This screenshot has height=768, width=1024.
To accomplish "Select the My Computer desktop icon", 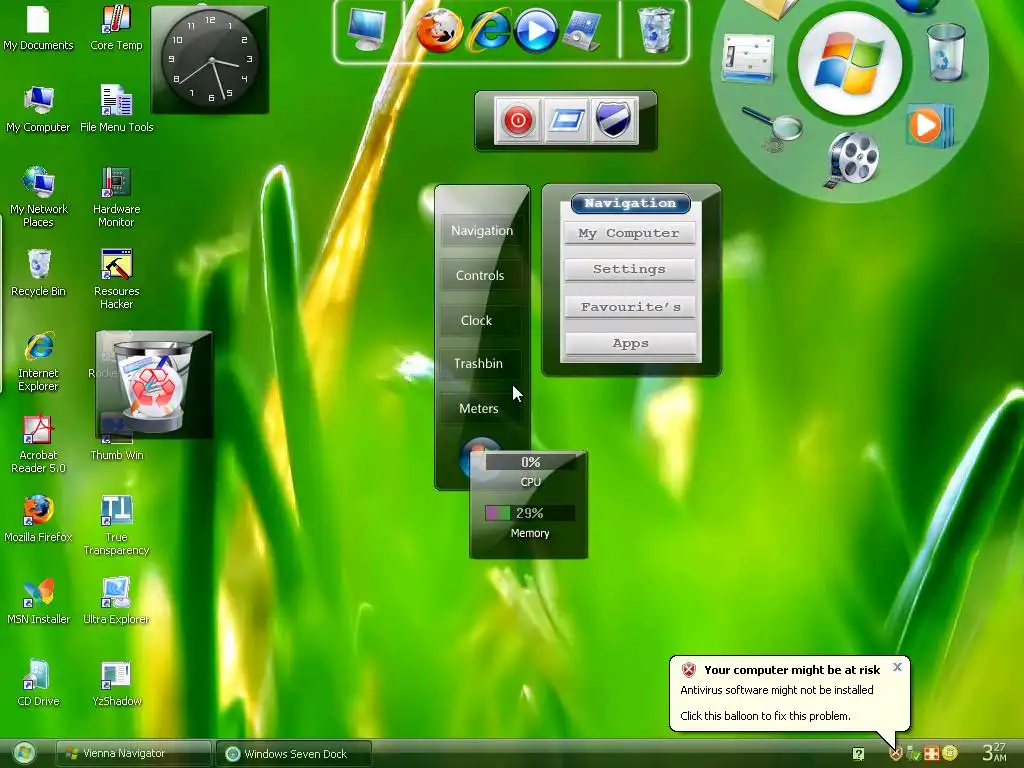I will (x=38, y=109).
